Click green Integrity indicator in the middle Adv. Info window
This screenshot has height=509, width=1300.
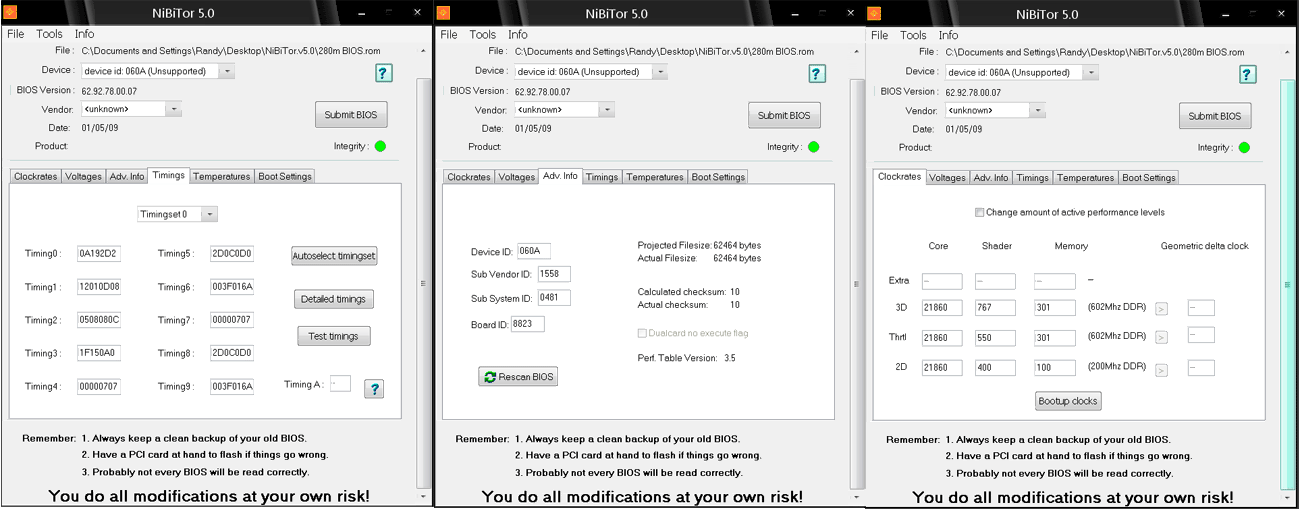(x=813, y=147)
